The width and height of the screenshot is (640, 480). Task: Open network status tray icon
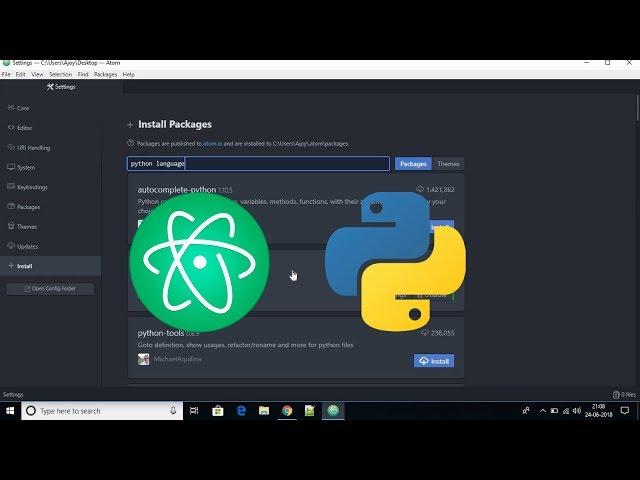pyautogui.click(x=566, y=411)
